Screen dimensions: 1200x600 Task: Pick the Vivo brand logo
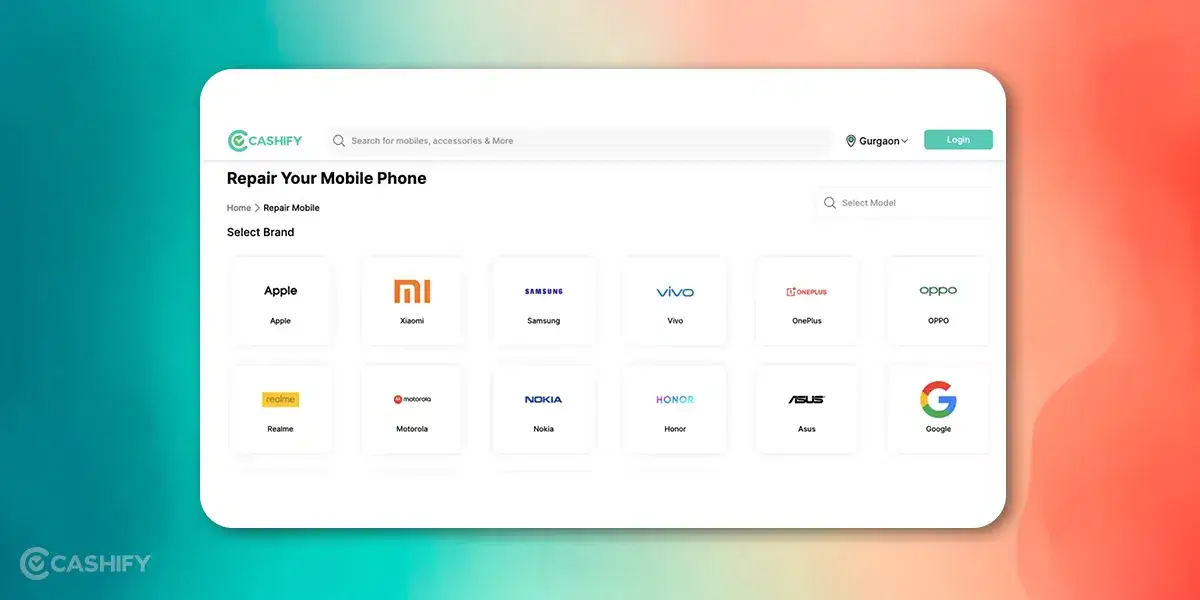click(x=675, y=292)
